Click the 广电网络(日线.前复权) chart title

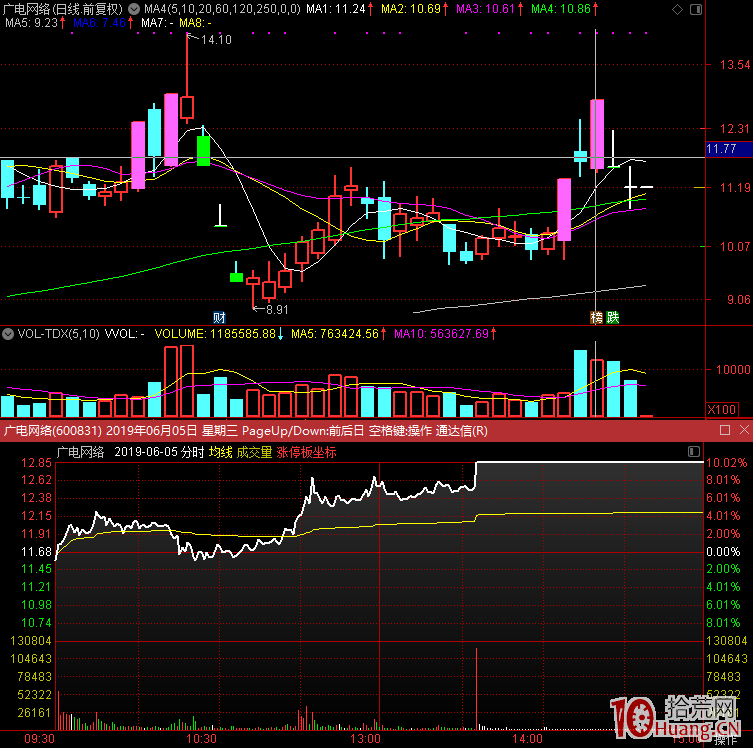(63, 9)
